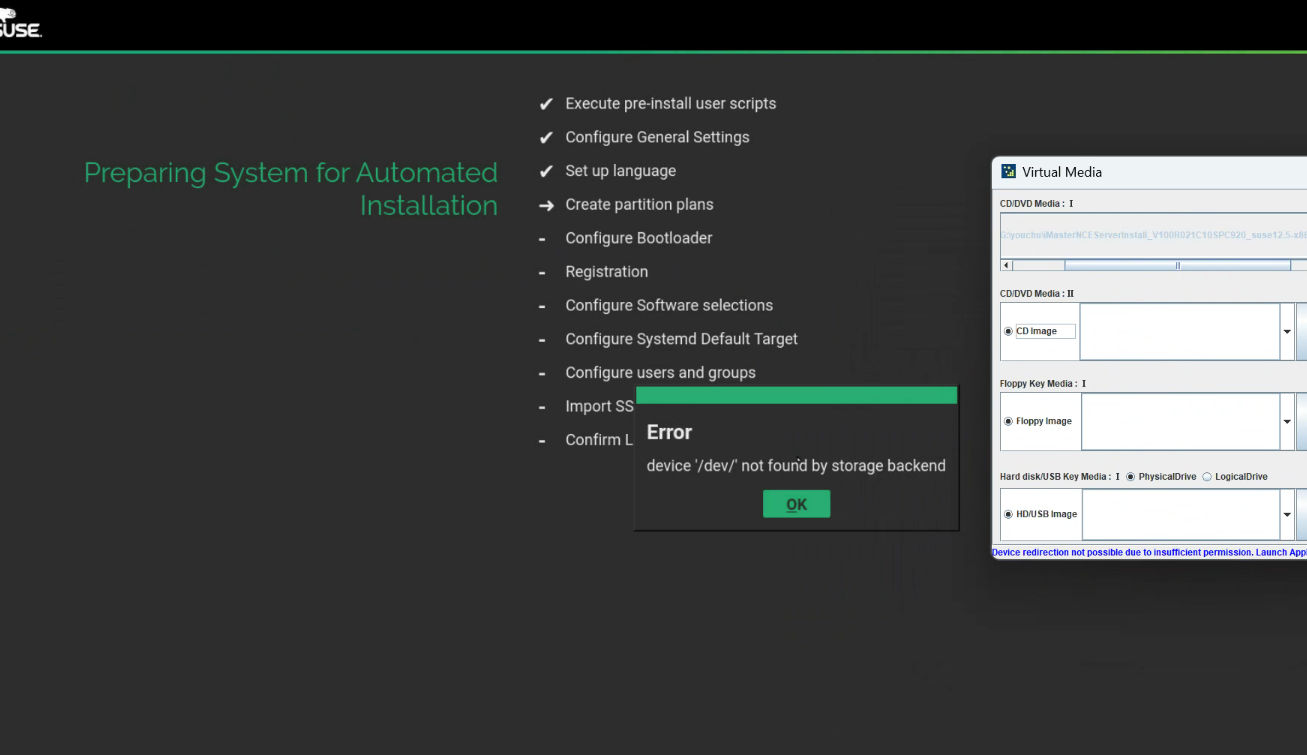Click the 'CD/DVD Media : I' label
This screenshot has width=1307, height=755.
coord(1036,204)
